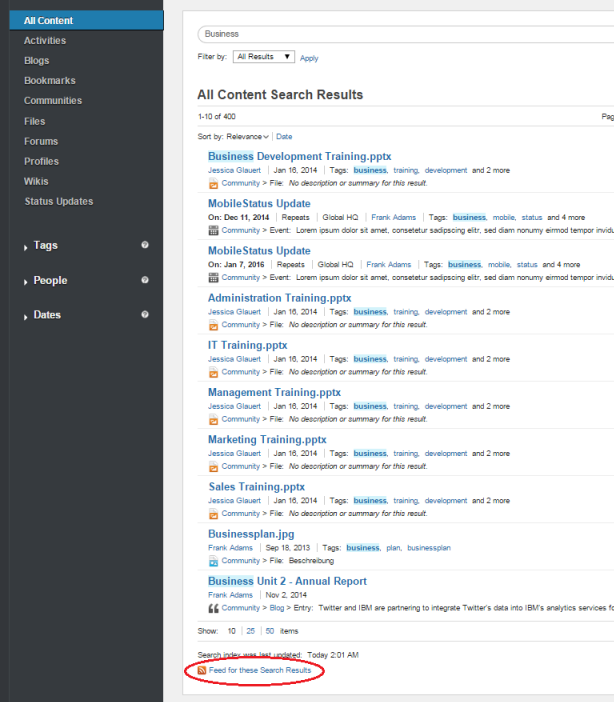Open Business Unit 2 - Annual Report result

tap(287, 581)
